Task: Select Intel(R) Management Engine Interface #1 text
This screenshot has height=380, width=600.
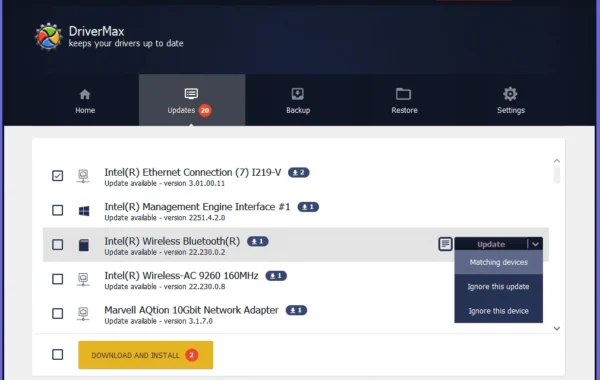Action: click(197, 207)
